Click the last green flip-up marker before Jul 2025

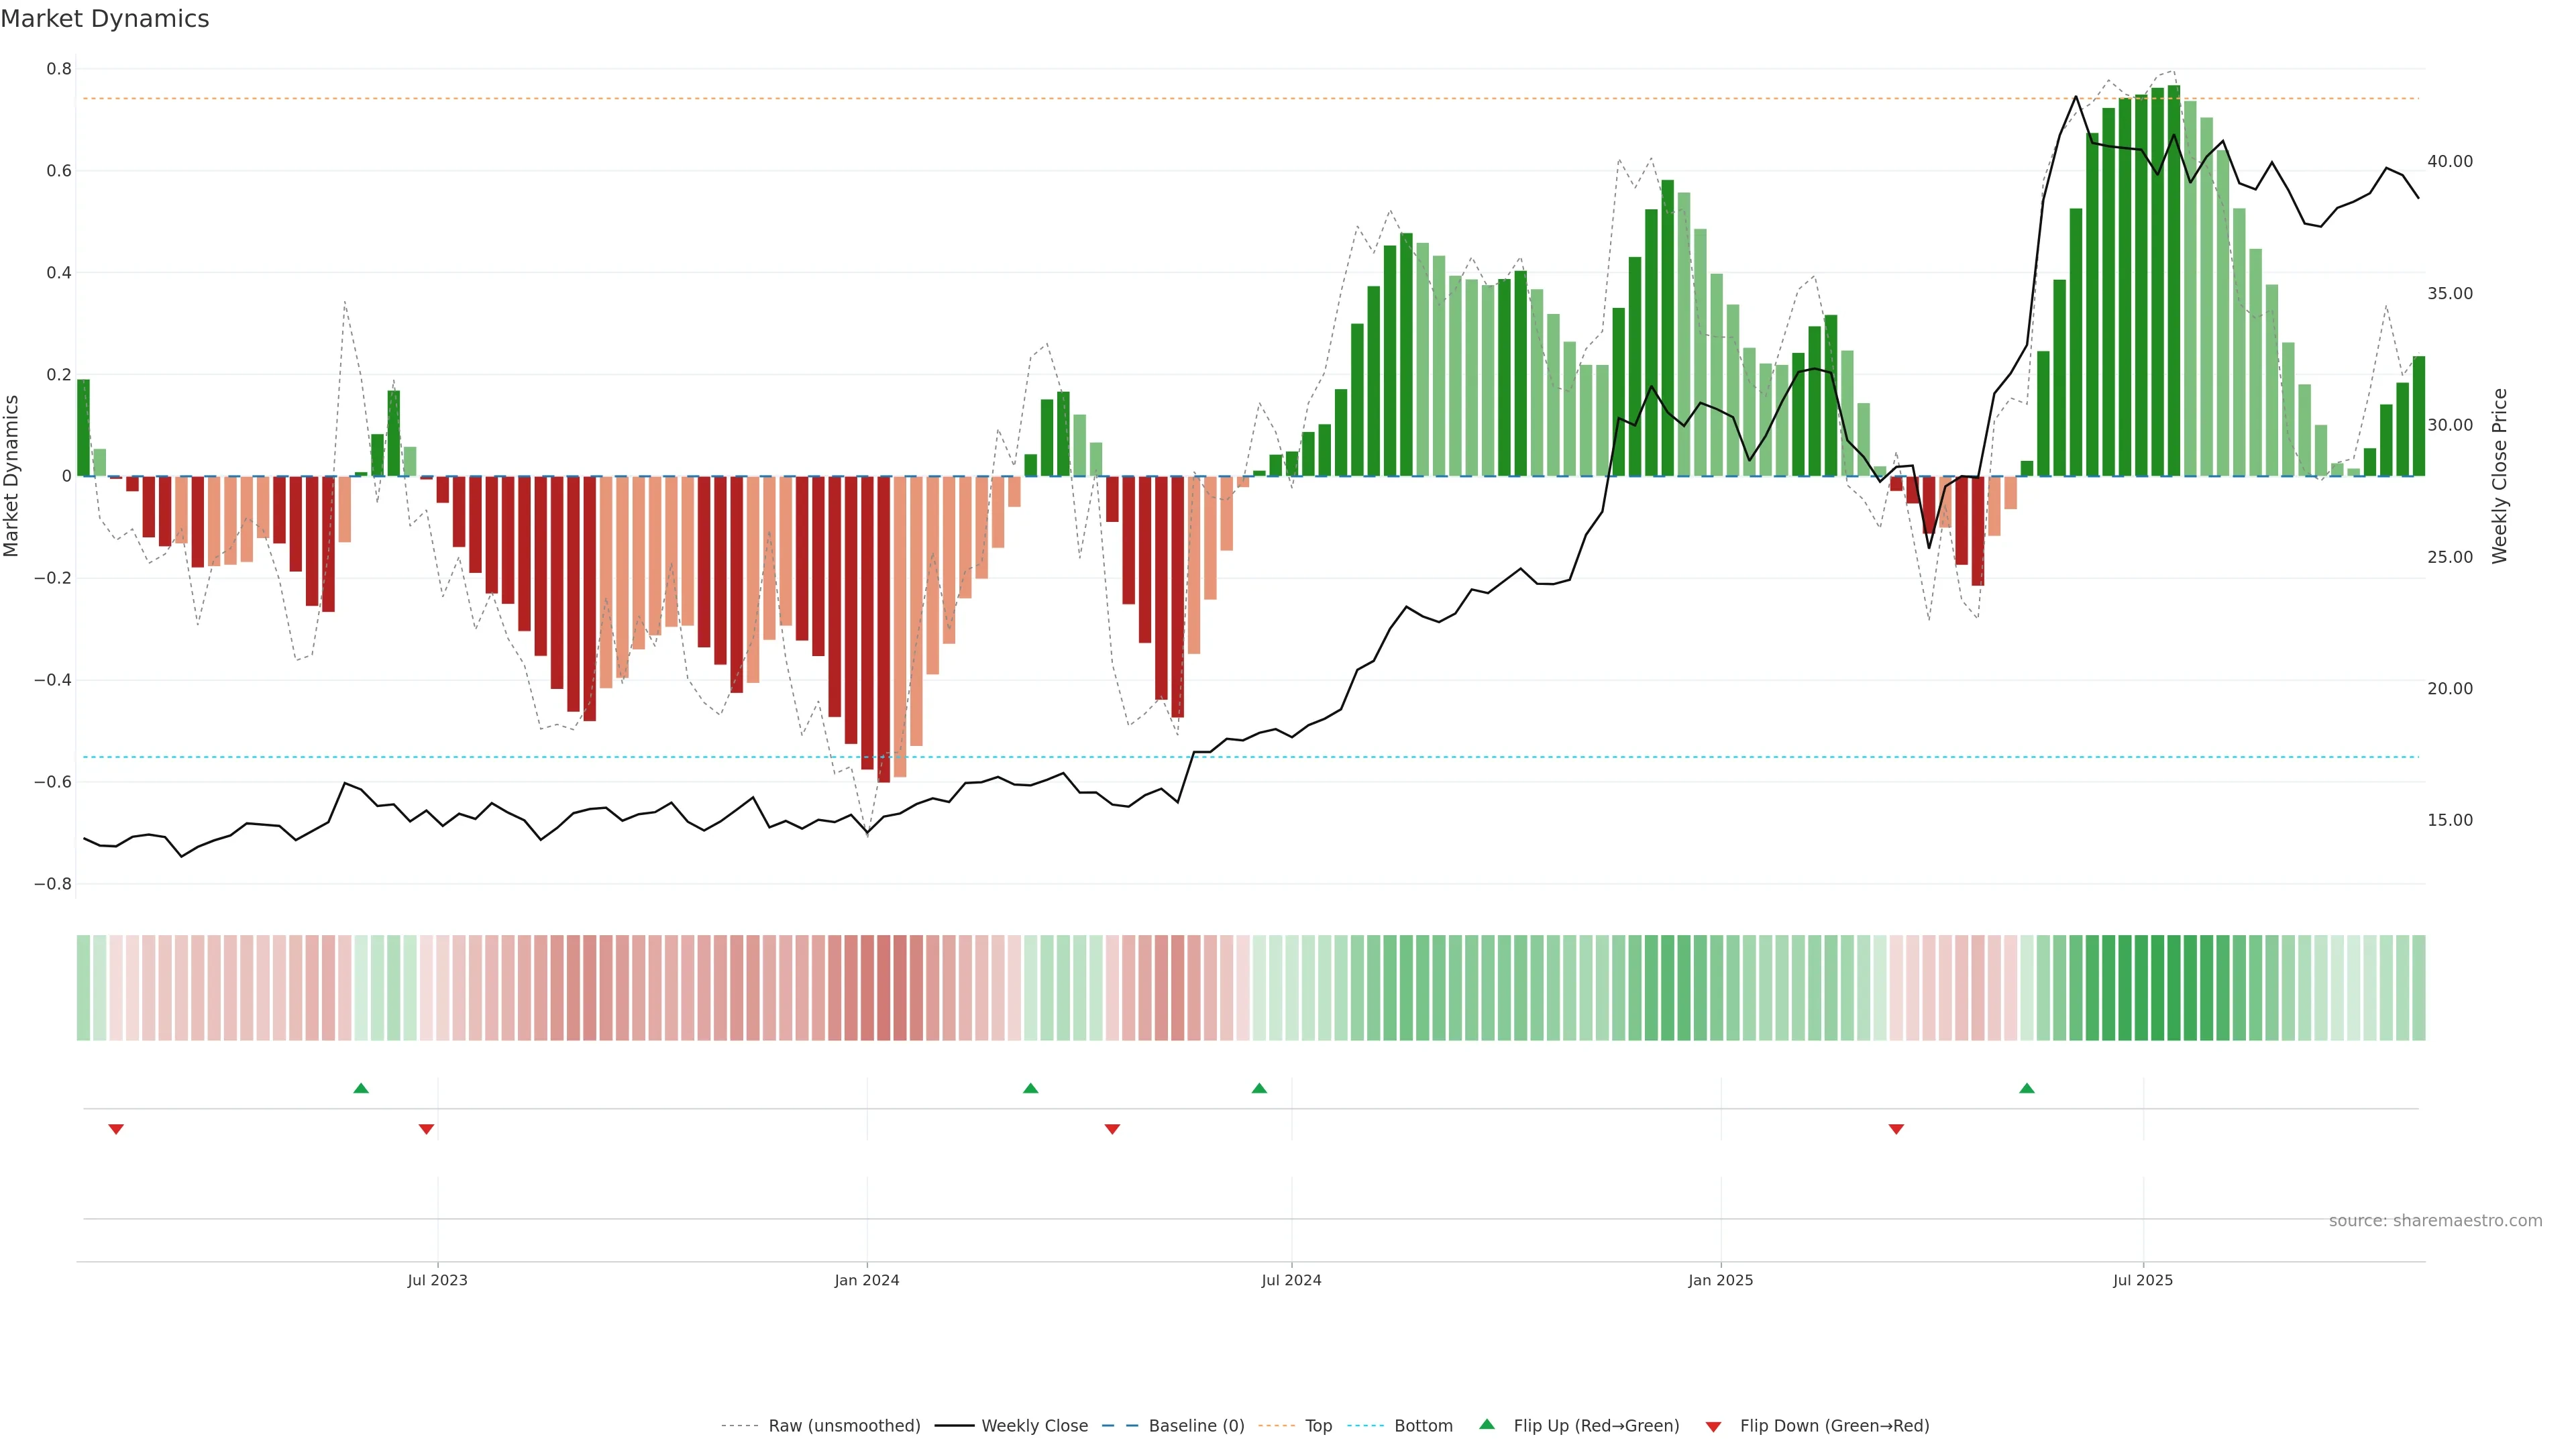coord(2026,1088)
